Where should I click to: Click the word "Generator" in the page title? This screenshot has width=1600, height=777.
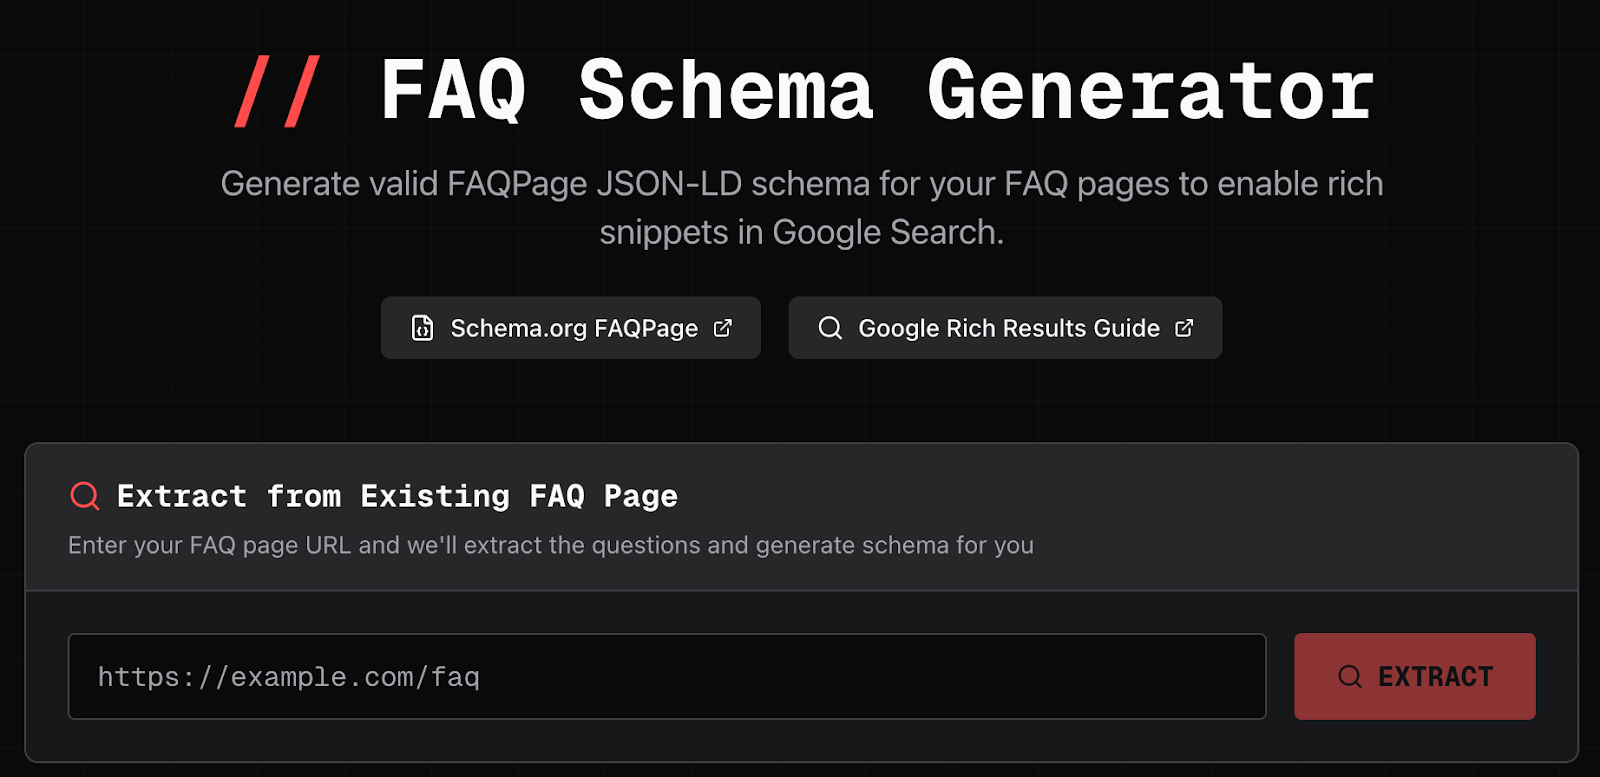[x=1150, y=91]
